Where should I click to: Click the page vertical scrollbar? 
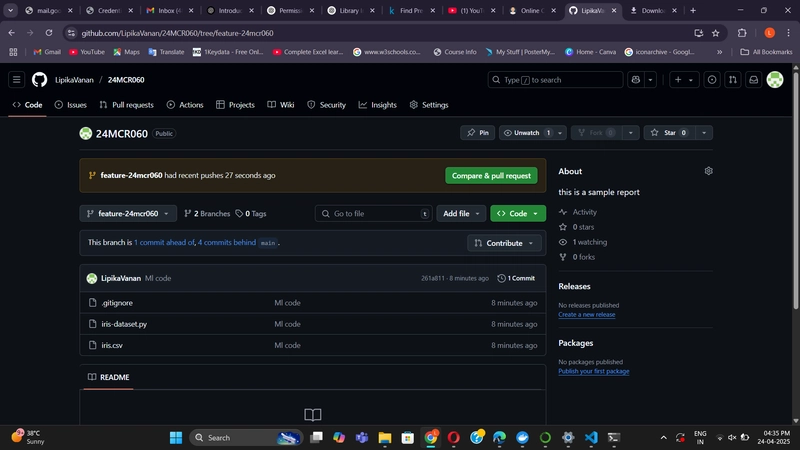click(795, 189)
